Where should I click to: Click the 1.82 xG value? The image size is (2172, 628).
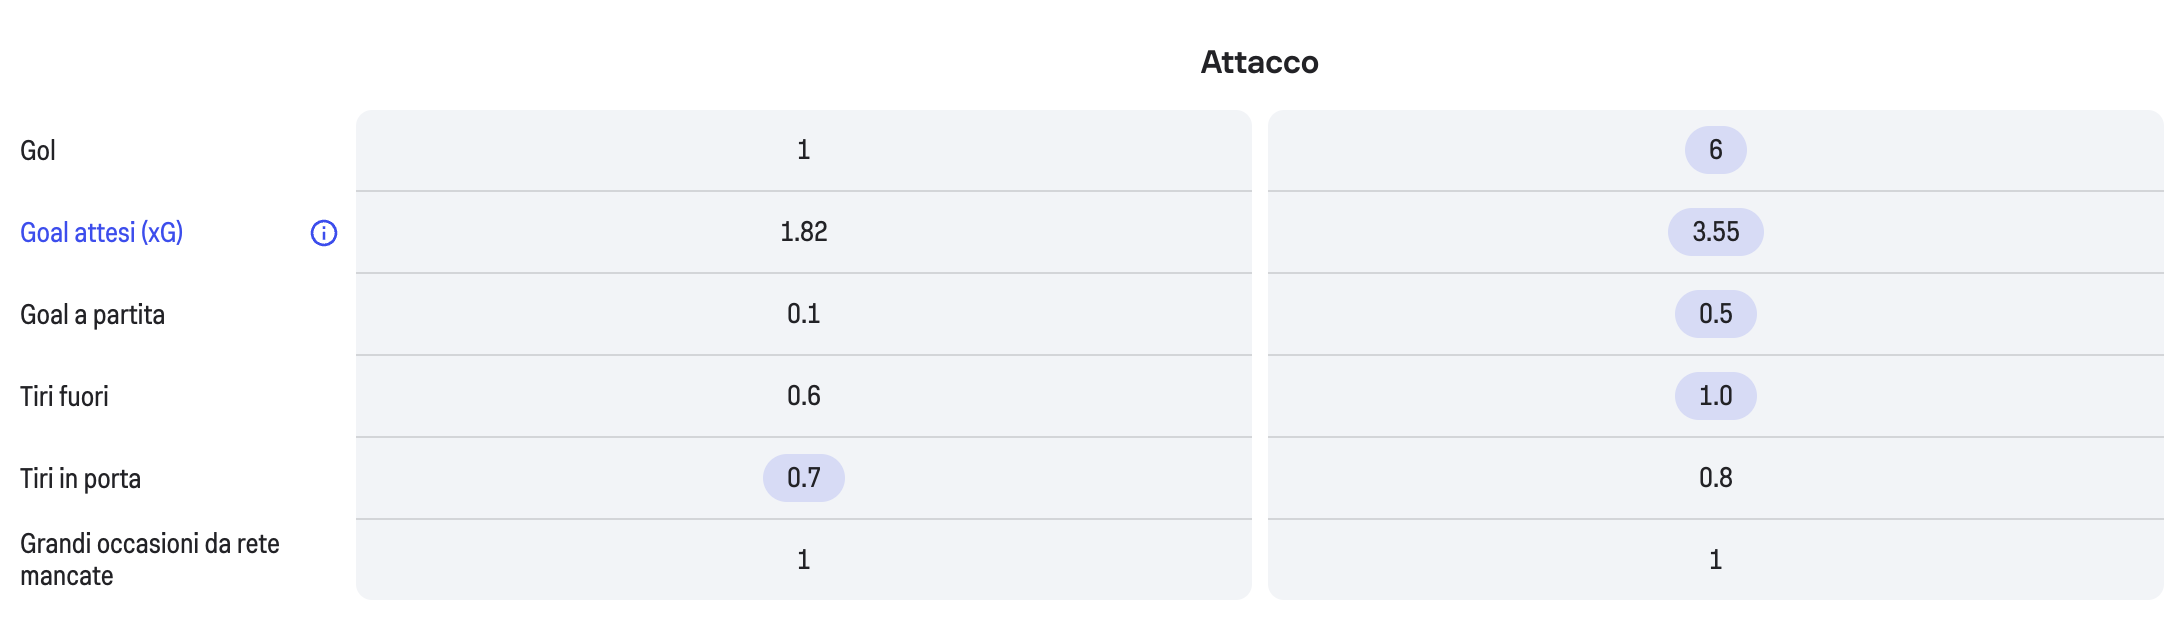coord(803,232)
